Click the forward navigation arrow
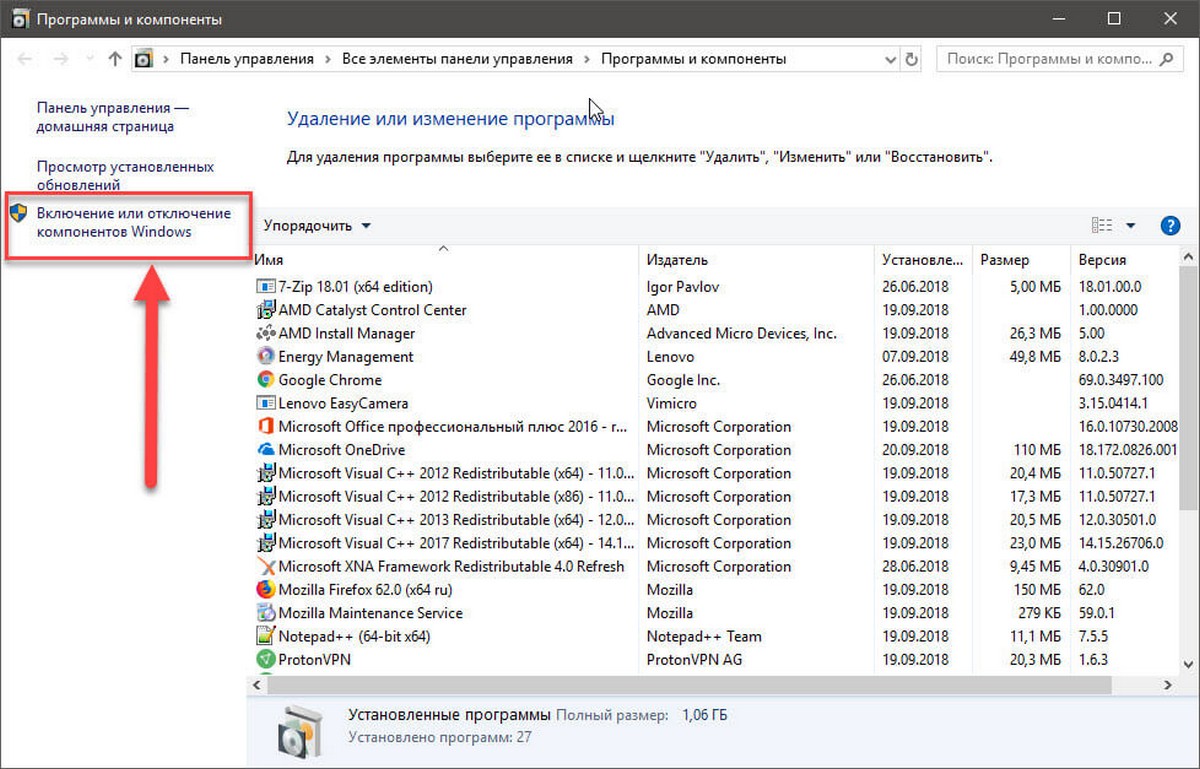1200x769 pixels. click(x=61, y=59)
